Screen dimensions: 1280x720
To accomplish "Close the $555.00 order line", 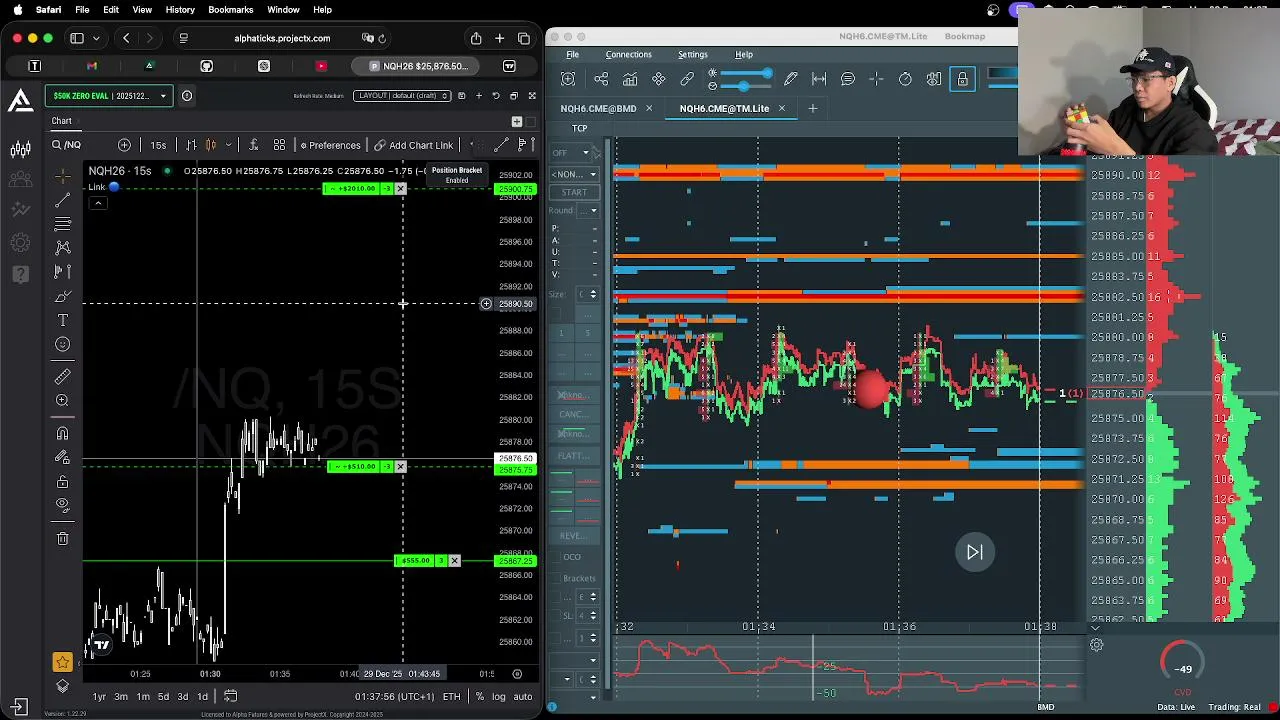I will click(454, 560).
